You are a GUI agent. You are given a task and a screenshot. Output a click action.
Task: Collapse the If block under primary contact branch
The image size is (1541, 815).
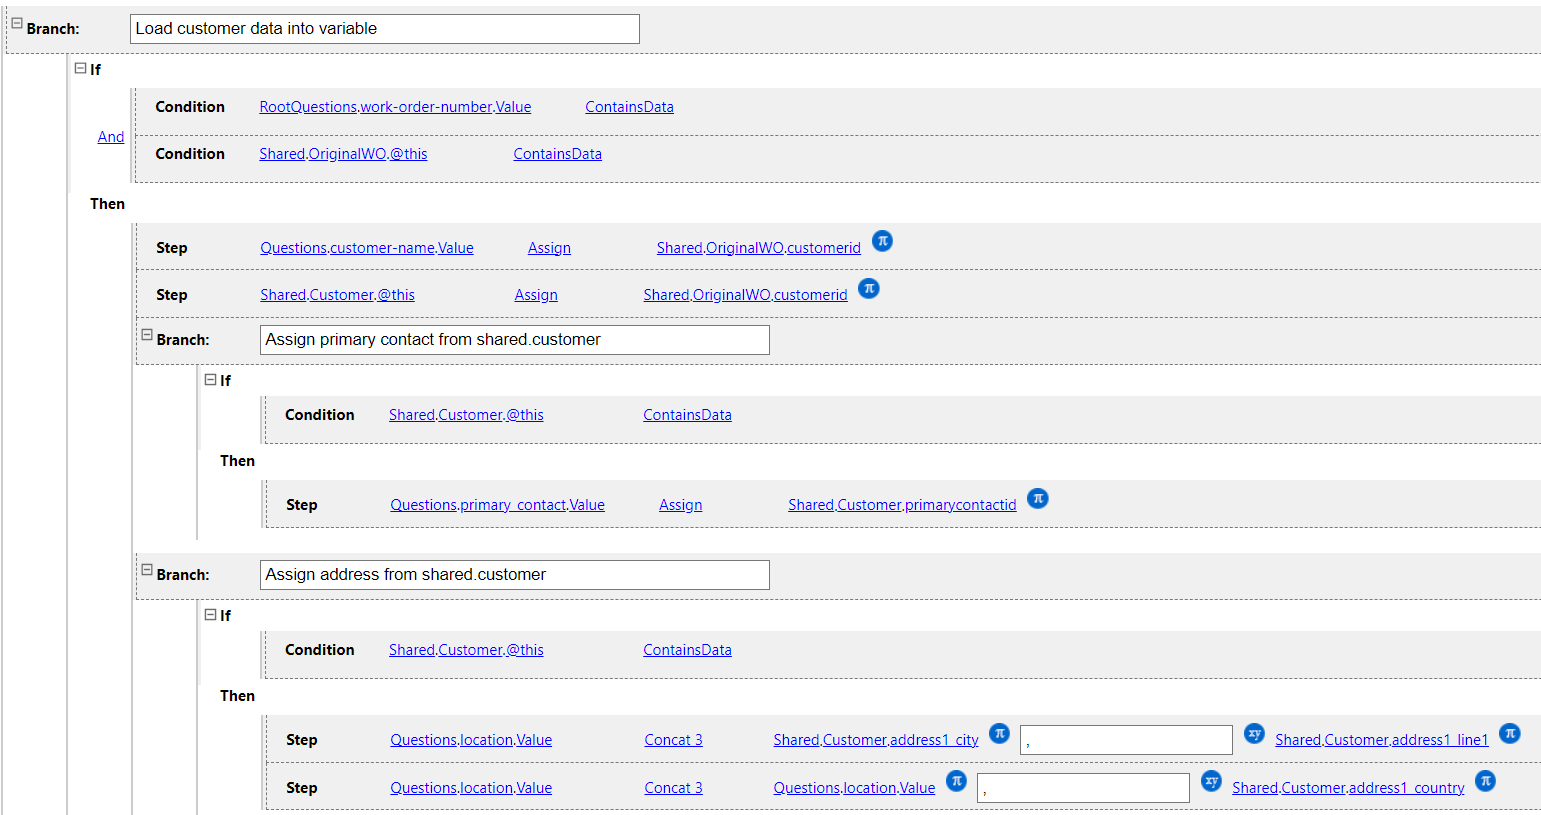(210, 380)
